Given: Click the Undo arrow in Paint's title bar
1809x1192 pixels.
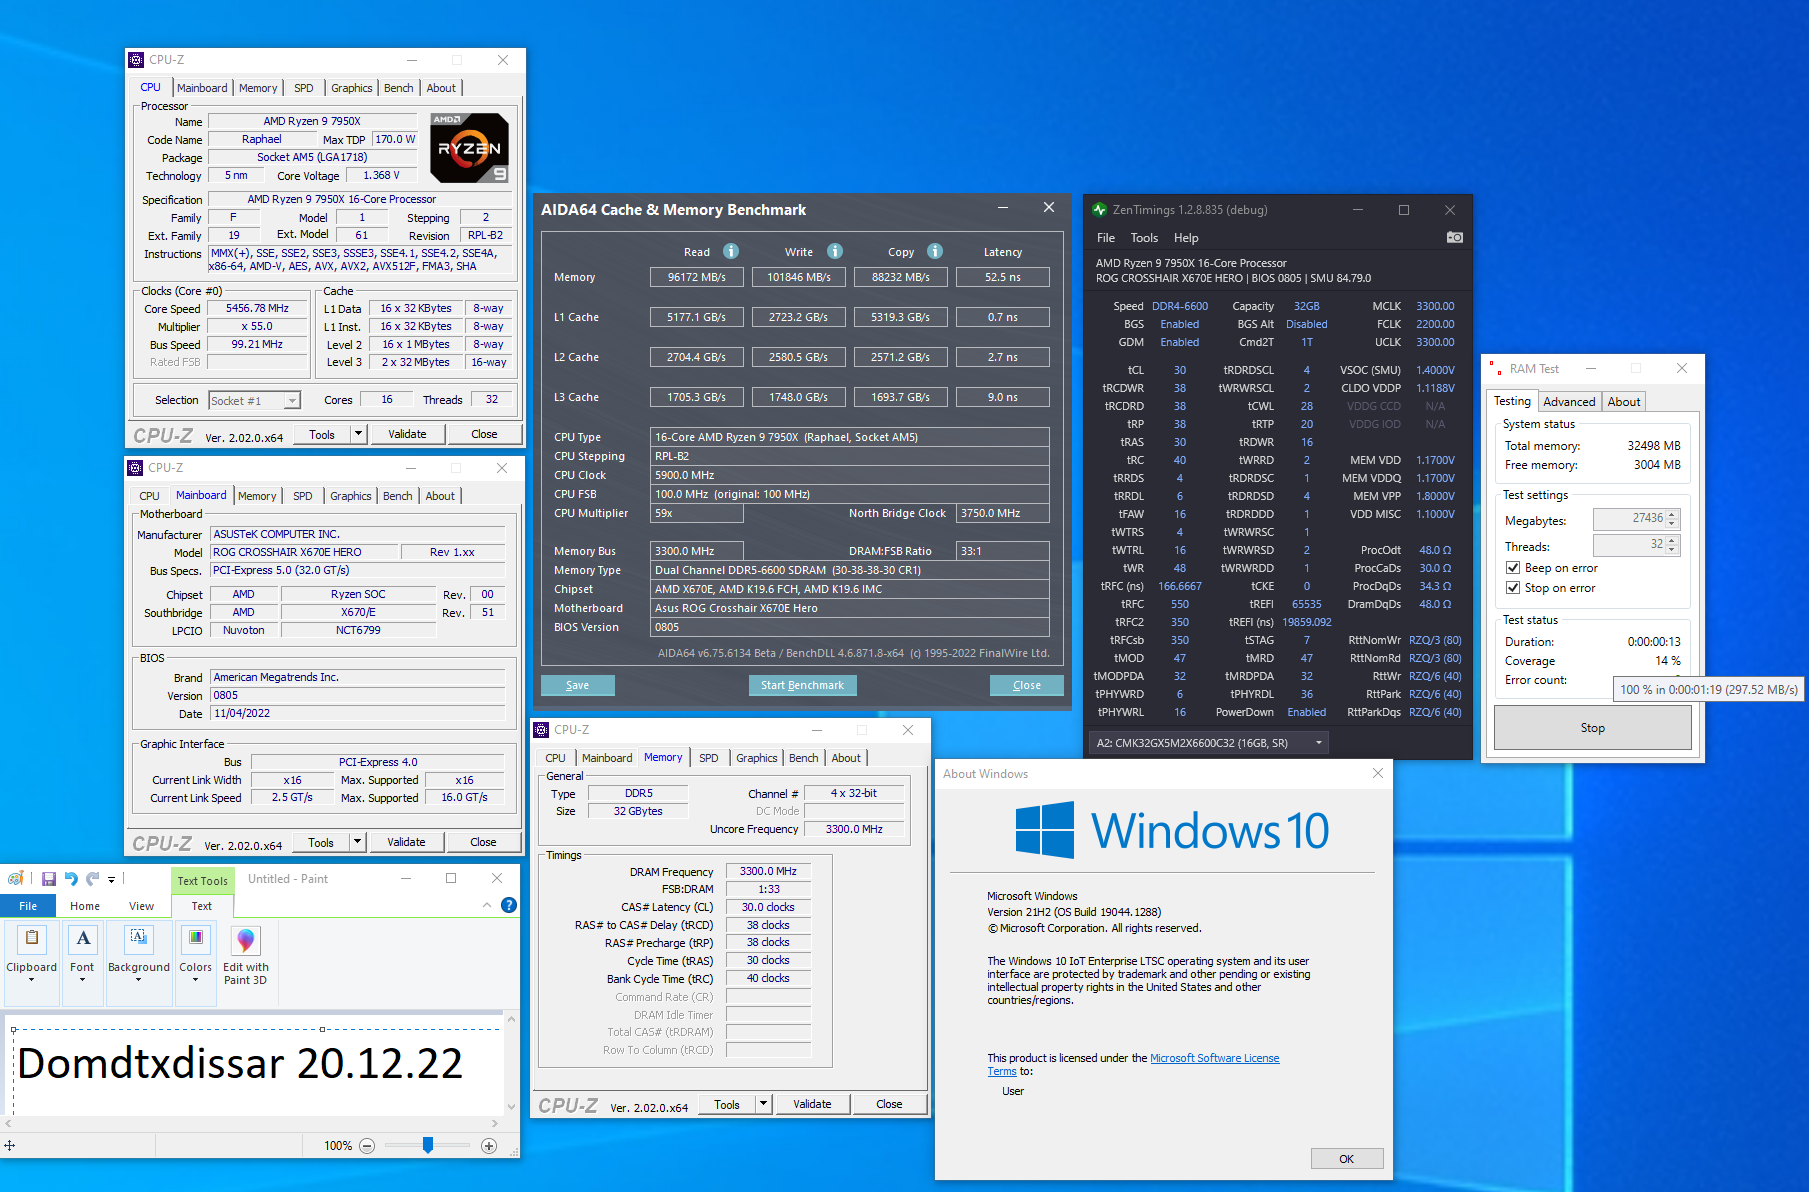Looking at the screenshot, I should [71, 879].
